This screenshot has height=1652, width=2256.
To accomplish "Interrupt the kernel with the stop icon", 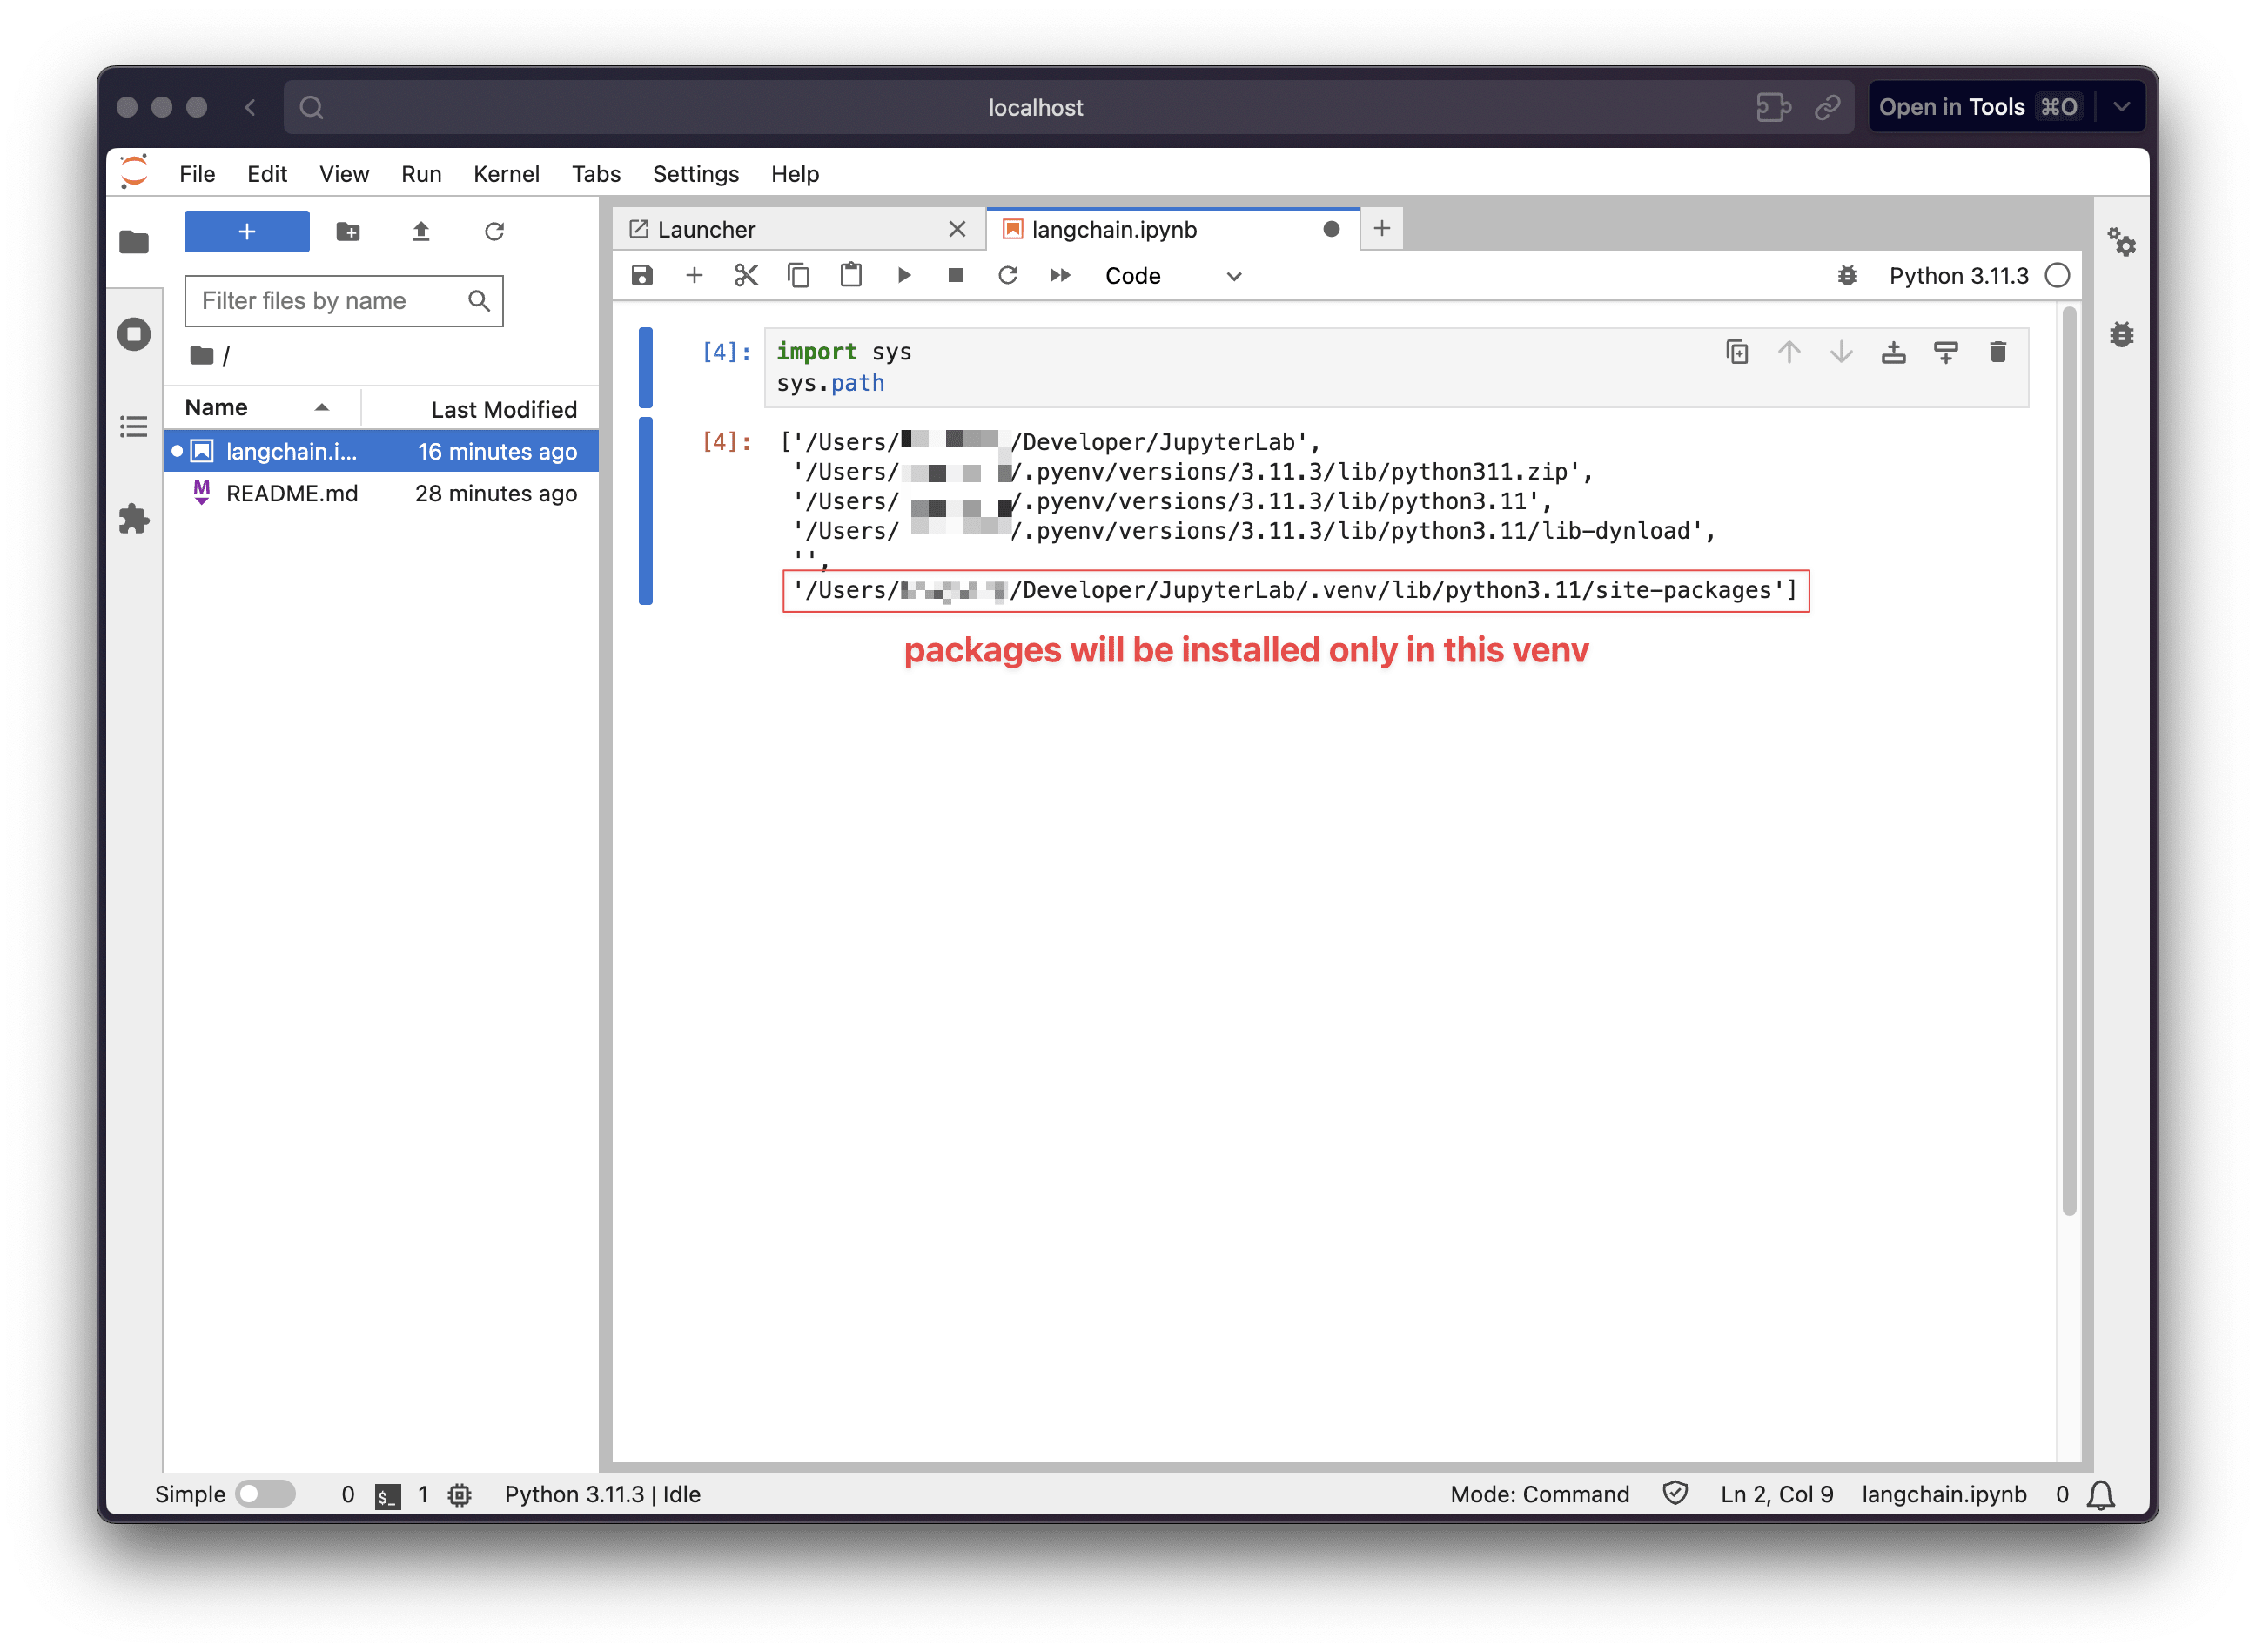I will click(x=956, y=276).
